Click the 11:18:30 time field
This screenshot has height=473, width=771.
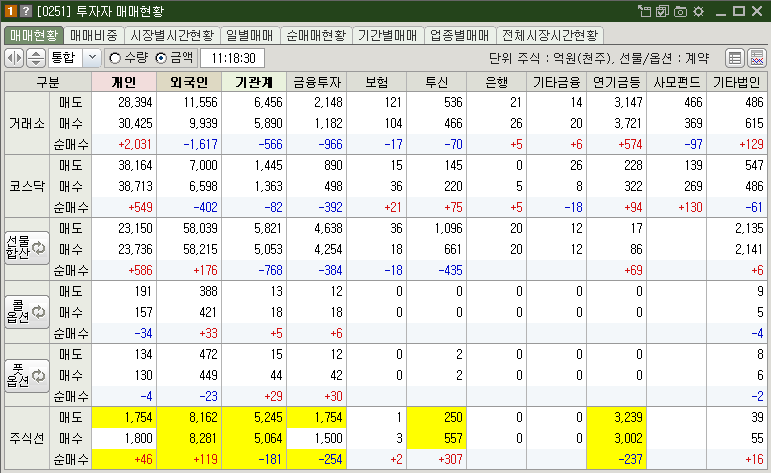click(x=233, y=58)
